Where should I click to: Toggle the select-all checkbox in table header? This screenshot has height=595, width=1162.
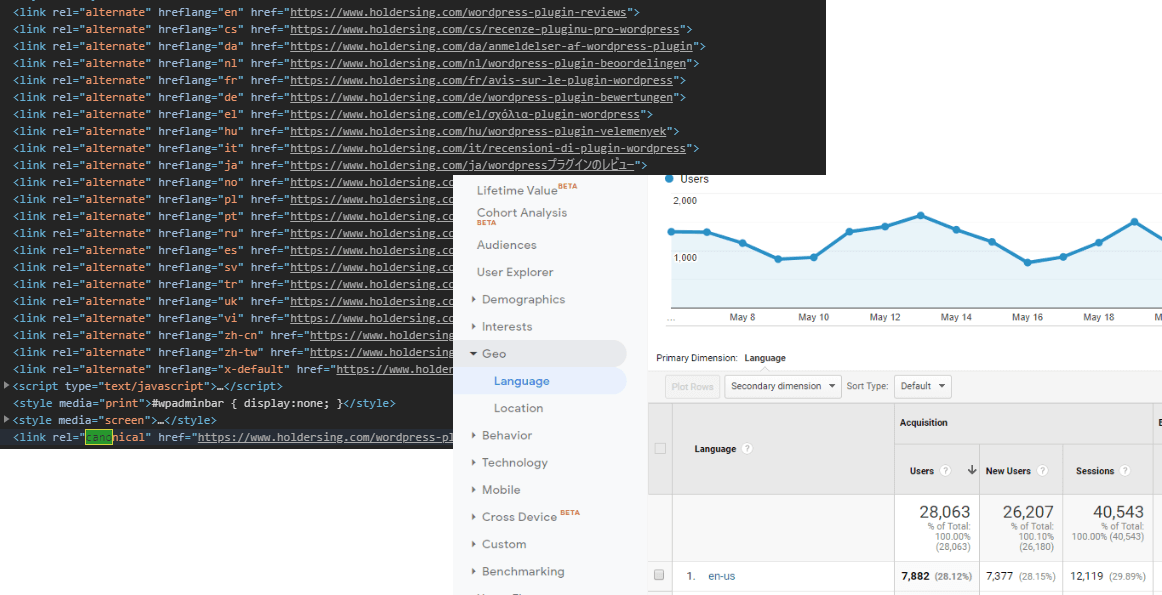pyautogui.click(x=660, y=448)
